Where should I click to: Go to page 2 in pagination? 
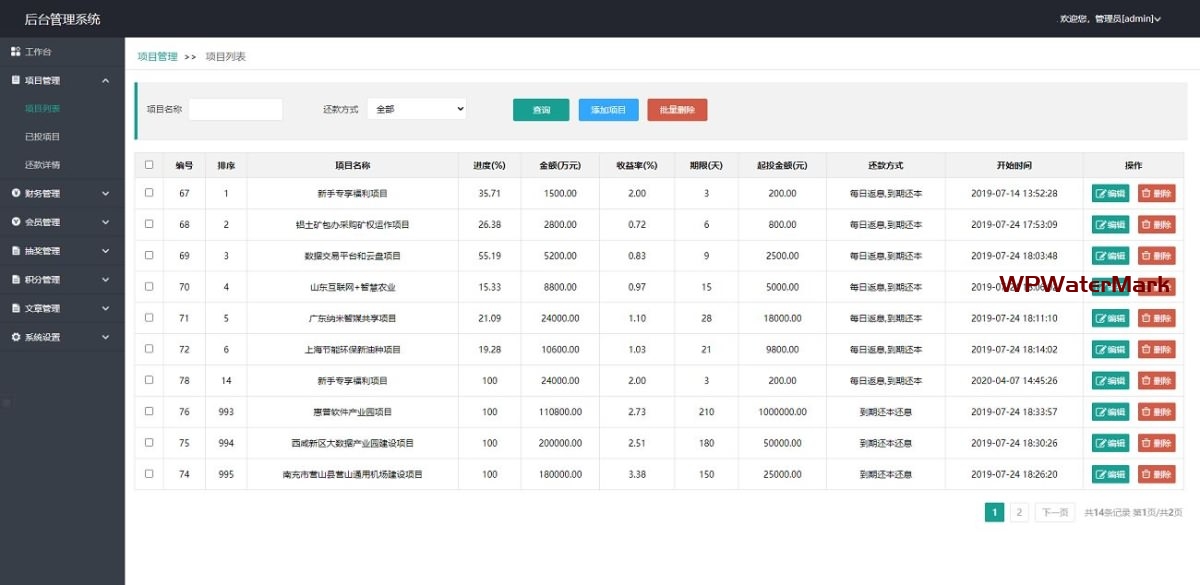pos(1019,513)
